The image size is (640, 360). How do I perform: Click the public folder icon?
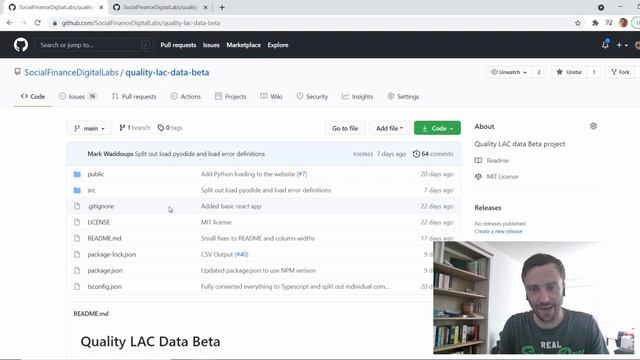pos(77,174)
